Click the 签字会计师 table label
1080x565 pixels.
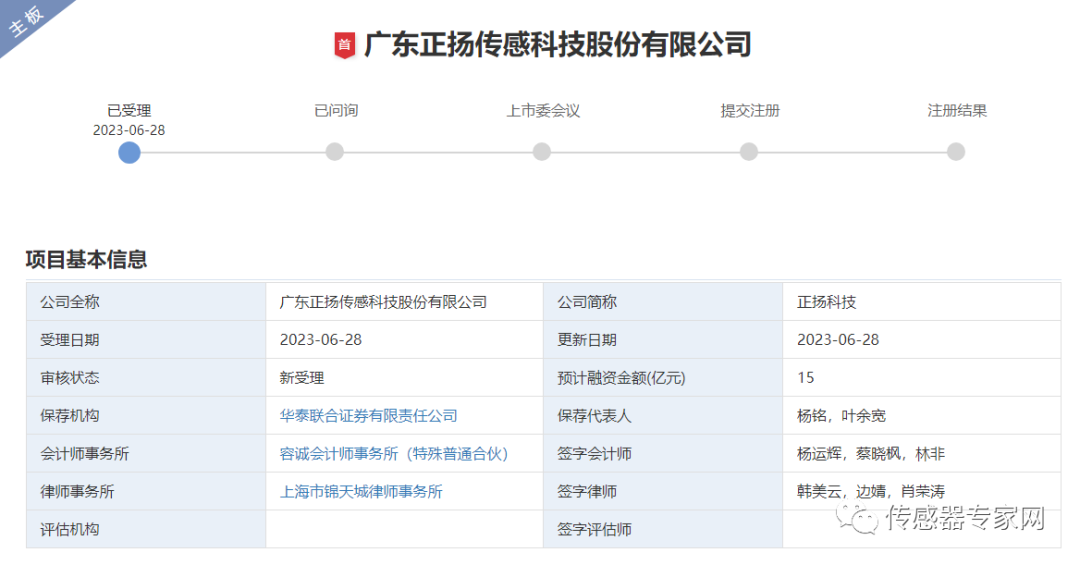tap(594, 453)
